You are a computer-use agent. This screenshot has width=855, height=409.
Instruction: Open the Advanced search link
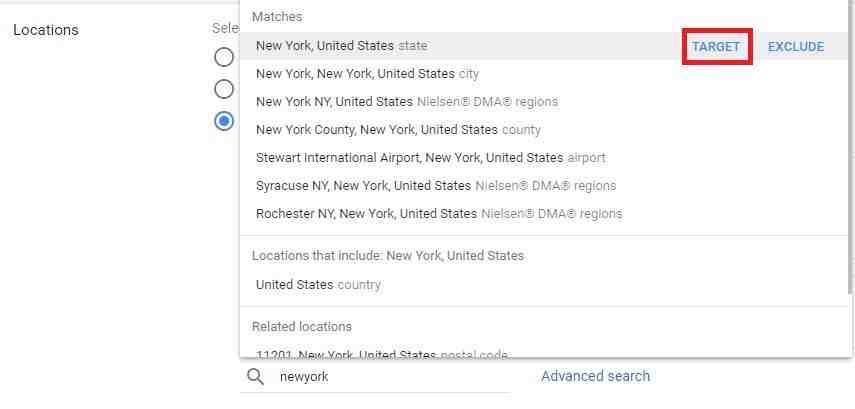[x=595, y=376]
